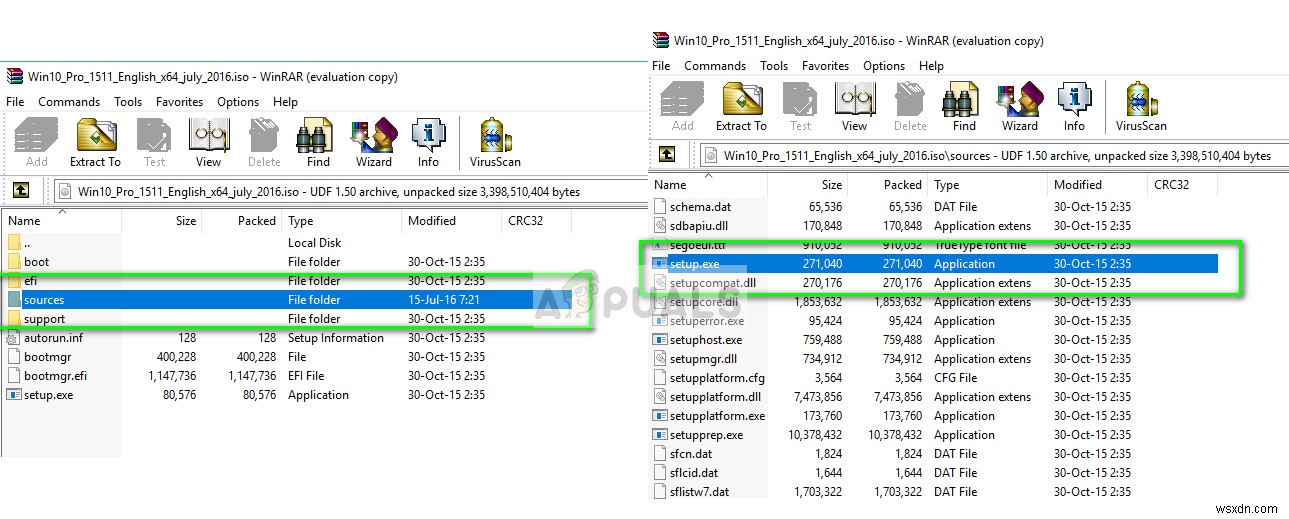Open Tools menu in right window
This screenshot has width=1289, height=519.
tap(774, 66)
